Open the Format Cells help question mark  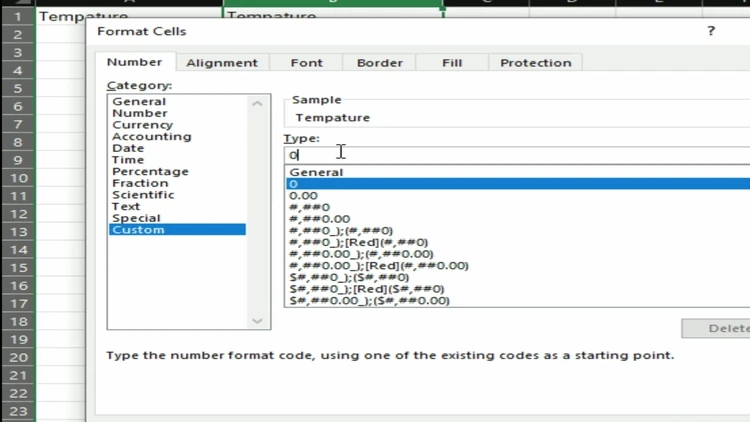[711, 31]
